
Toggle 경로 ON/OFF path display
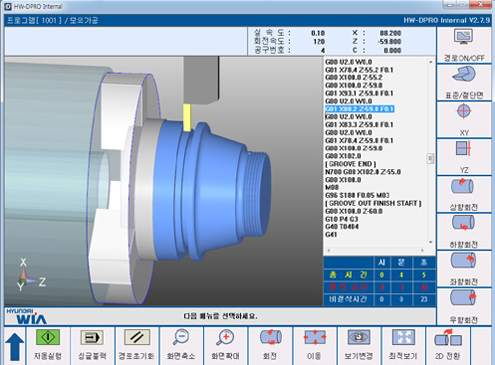(x=463, y=37)
